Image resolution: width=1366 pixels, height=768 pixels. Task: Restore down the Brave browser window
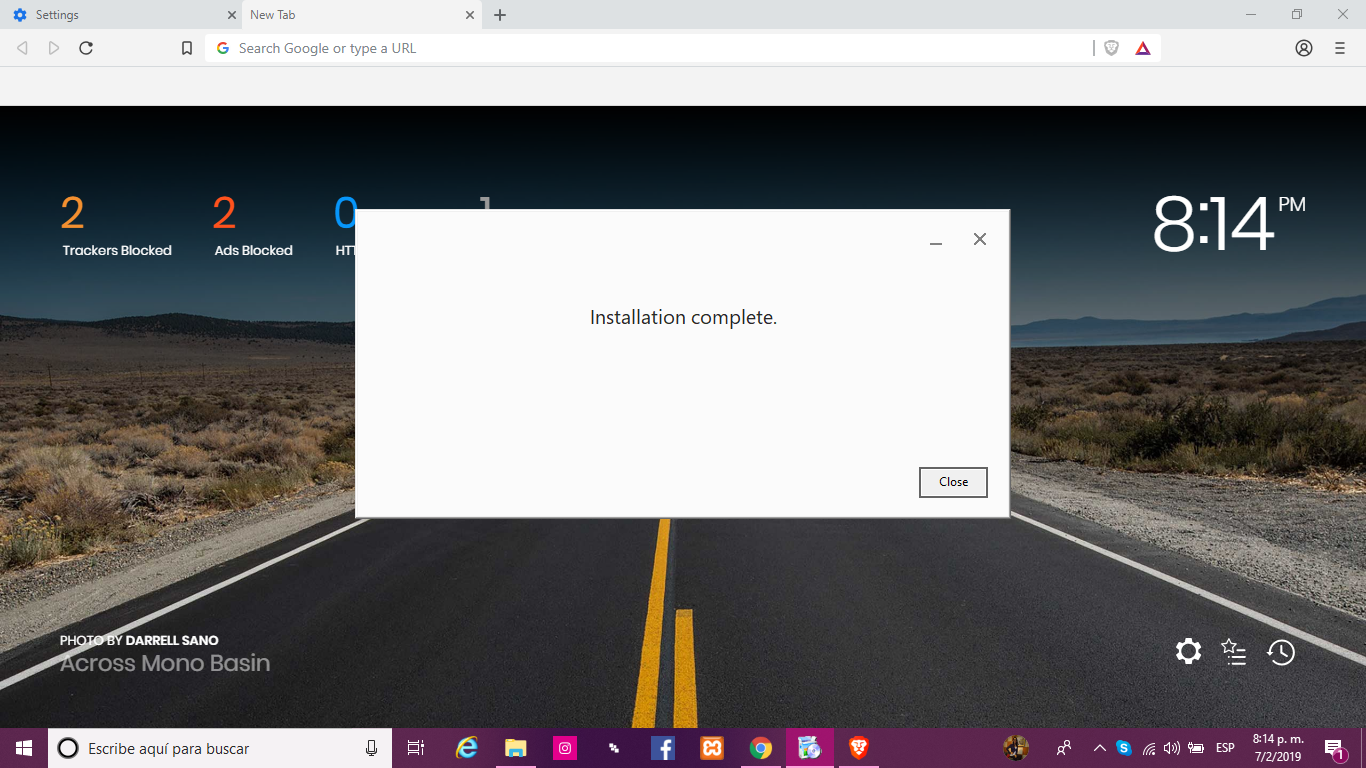(1297, 15)
